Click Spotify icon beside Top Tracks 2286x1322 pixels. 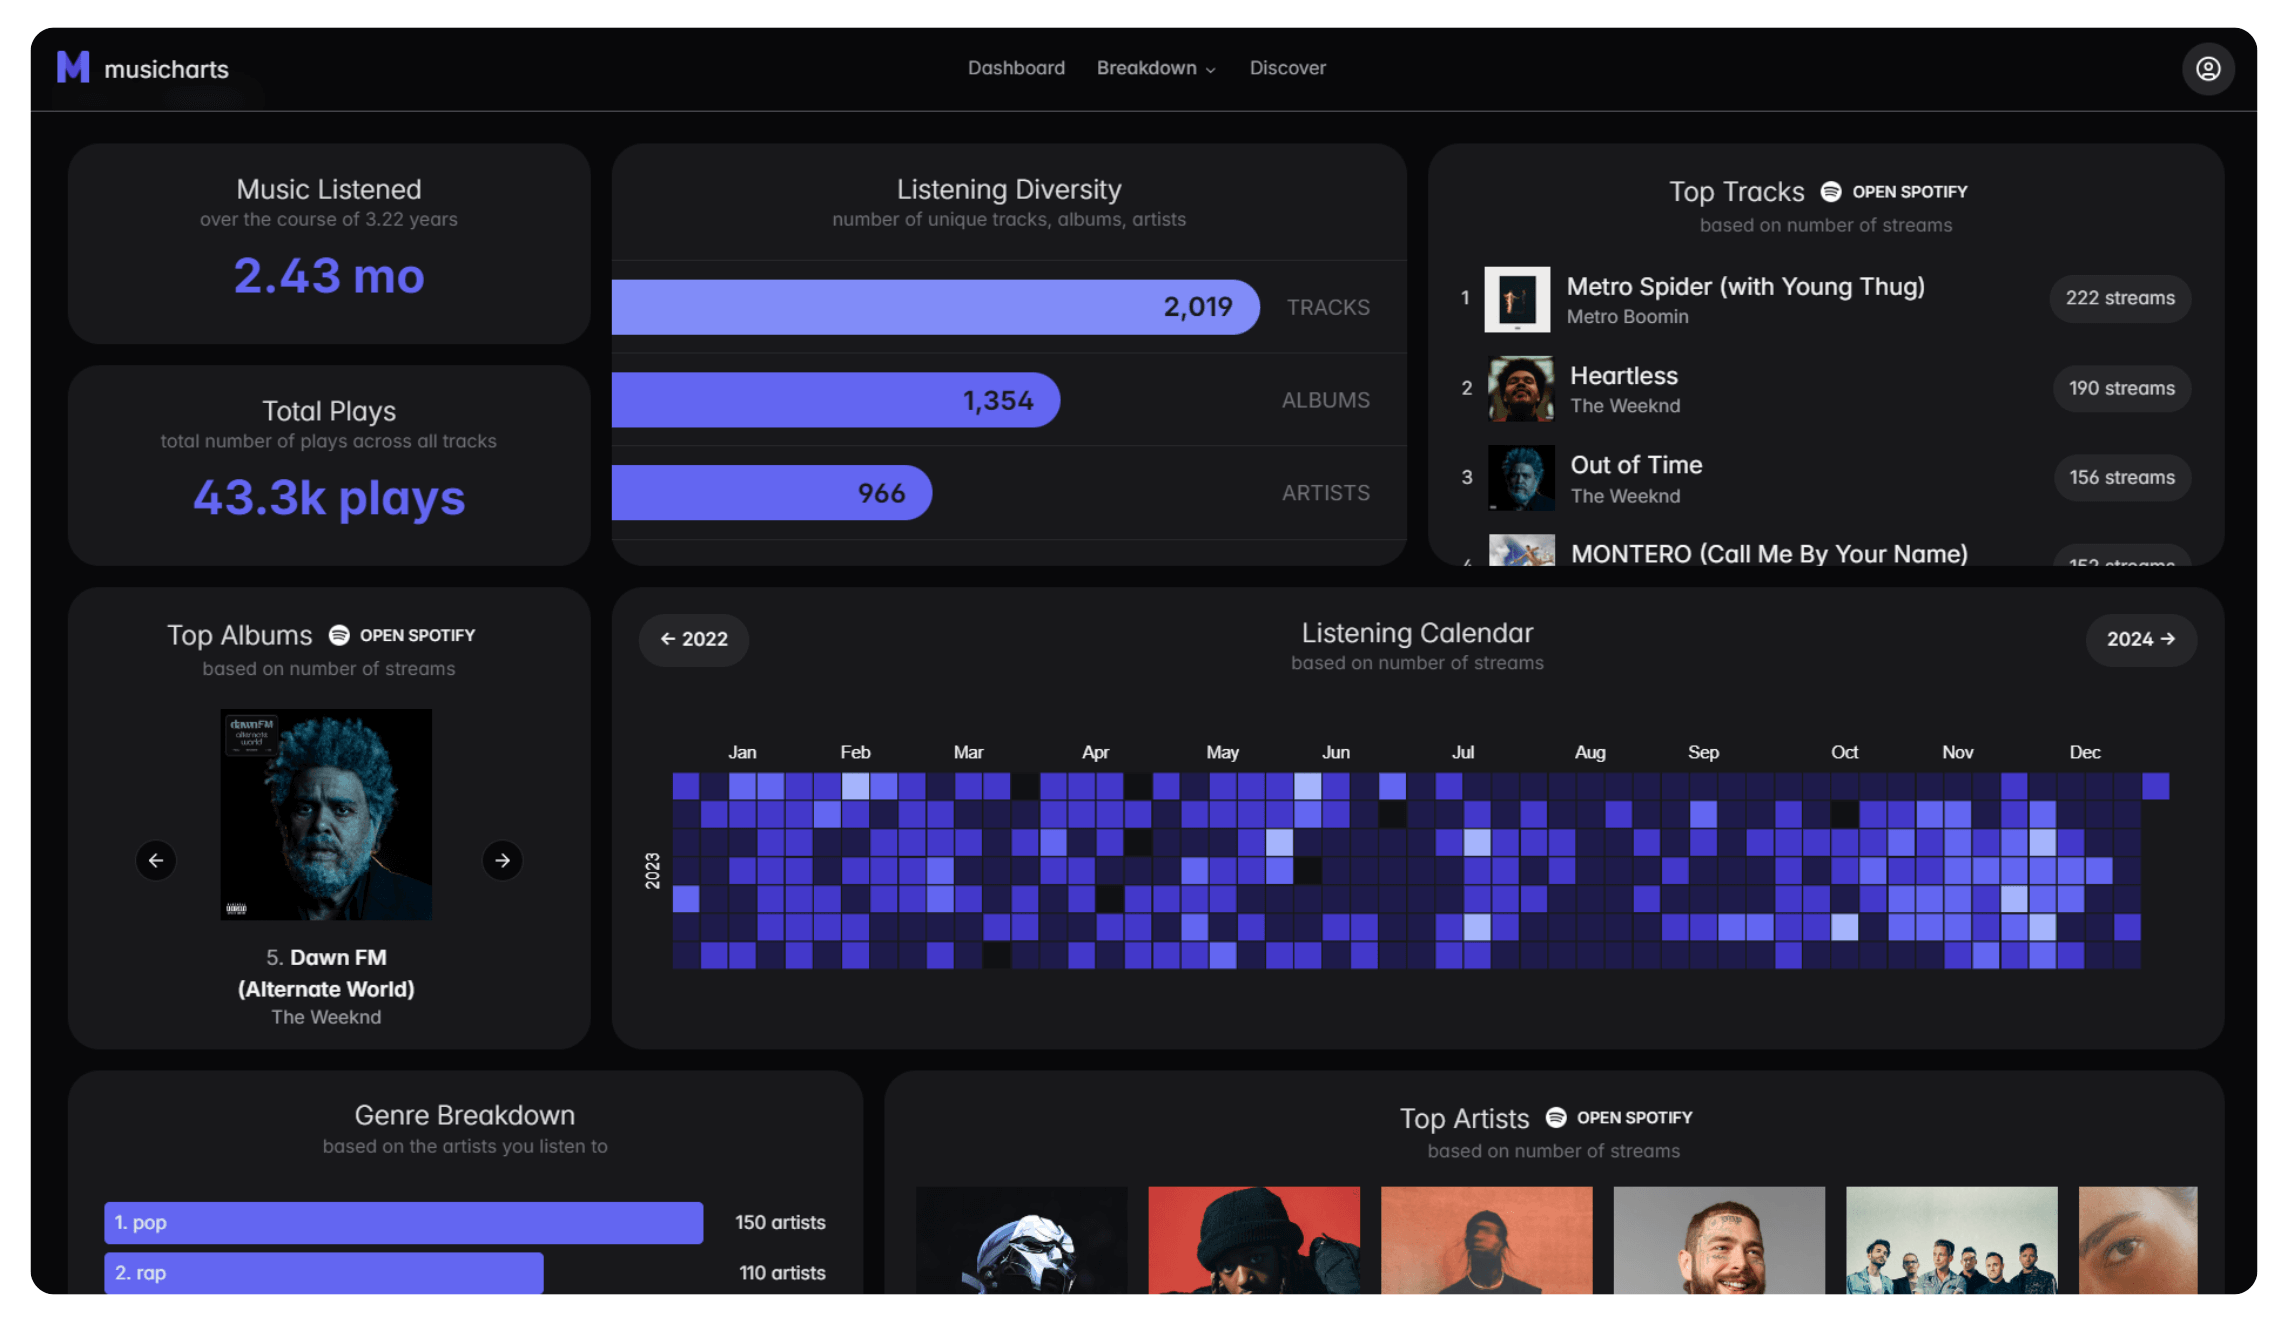[1831, 191]
